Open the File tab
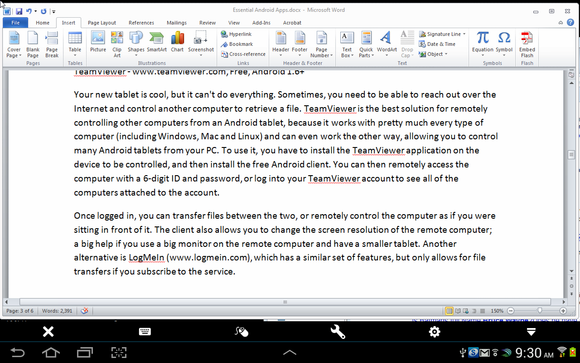The height and width of the screenshot is (363, 580). point(15,23)
